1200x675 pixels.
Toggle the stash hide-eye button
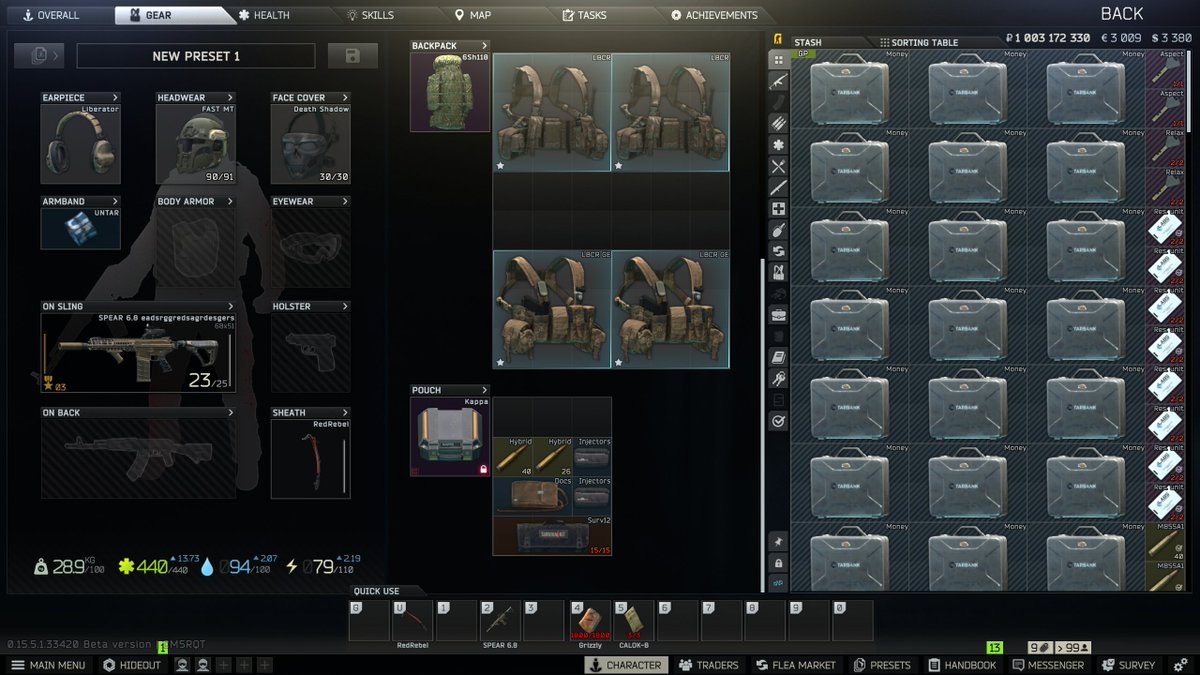(x=778, y=584)
